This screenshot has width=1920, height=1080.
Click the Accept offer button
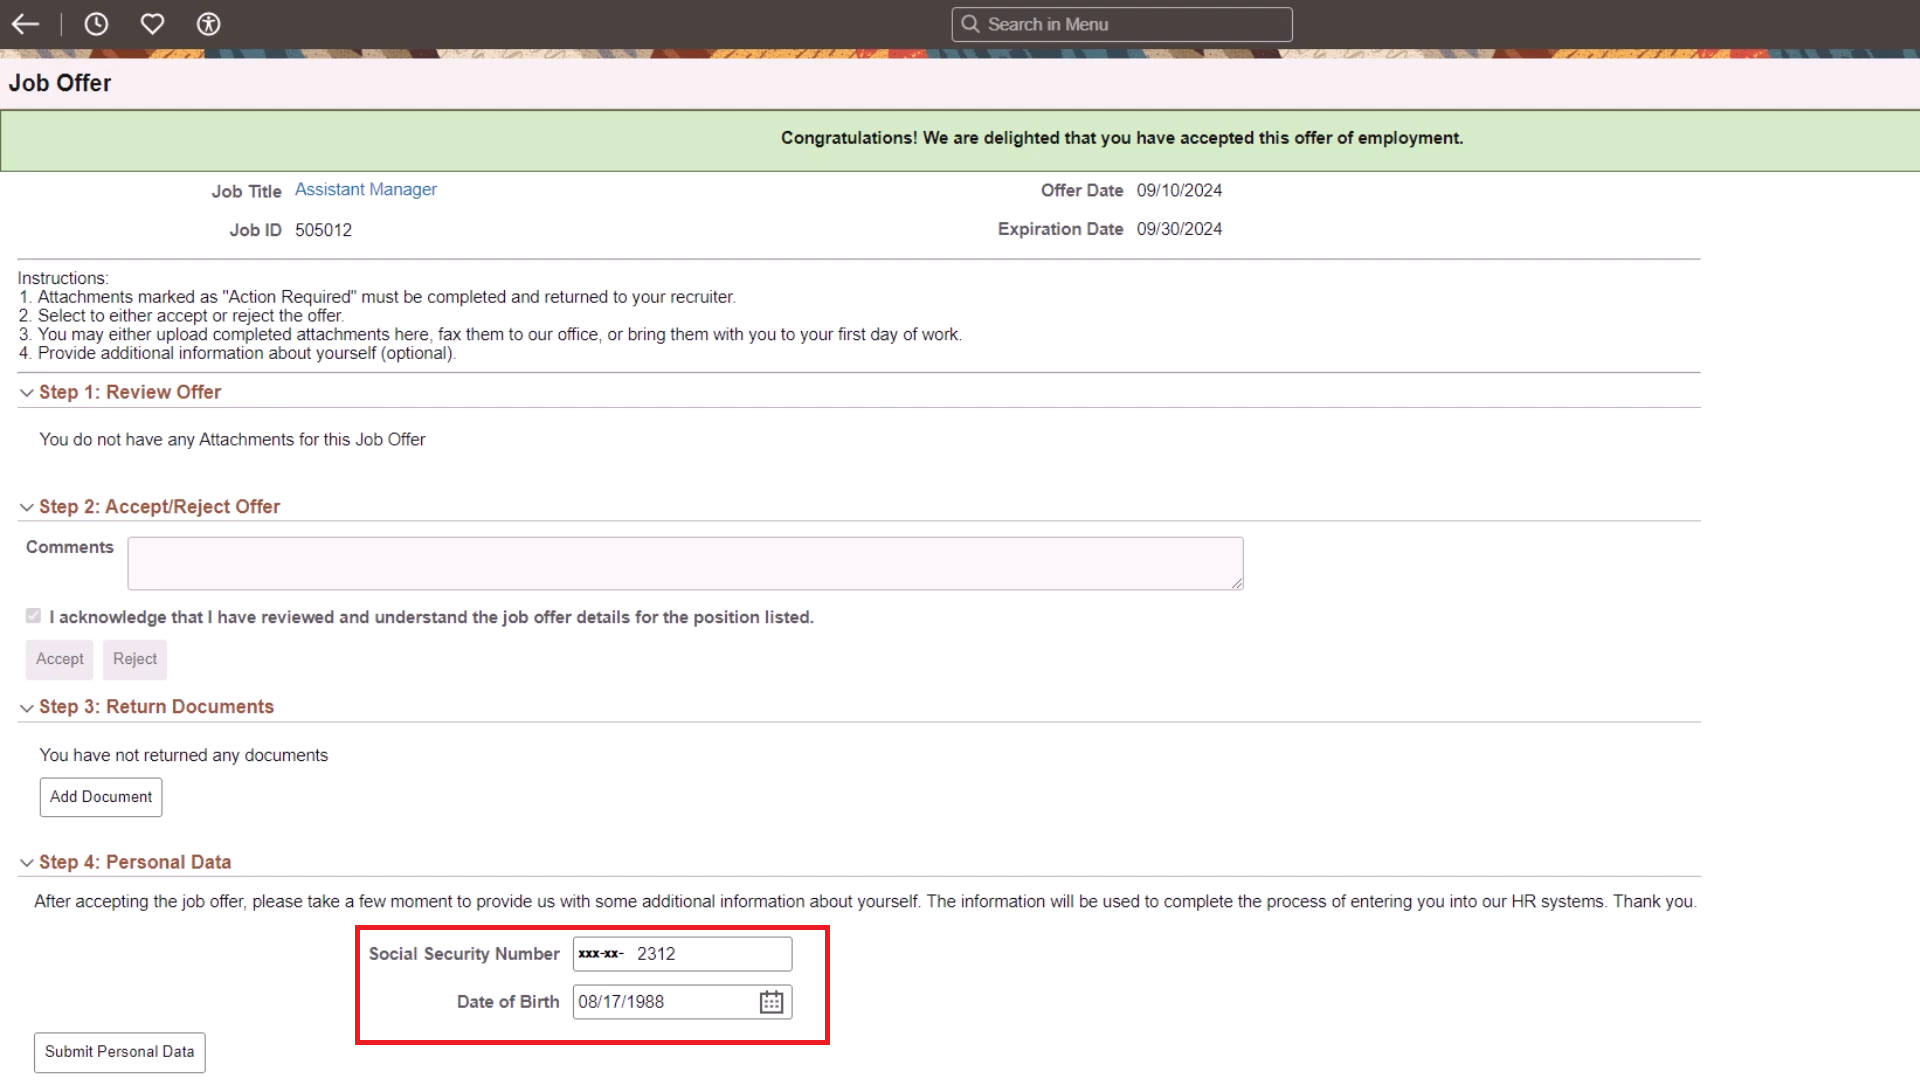(59, 659)
